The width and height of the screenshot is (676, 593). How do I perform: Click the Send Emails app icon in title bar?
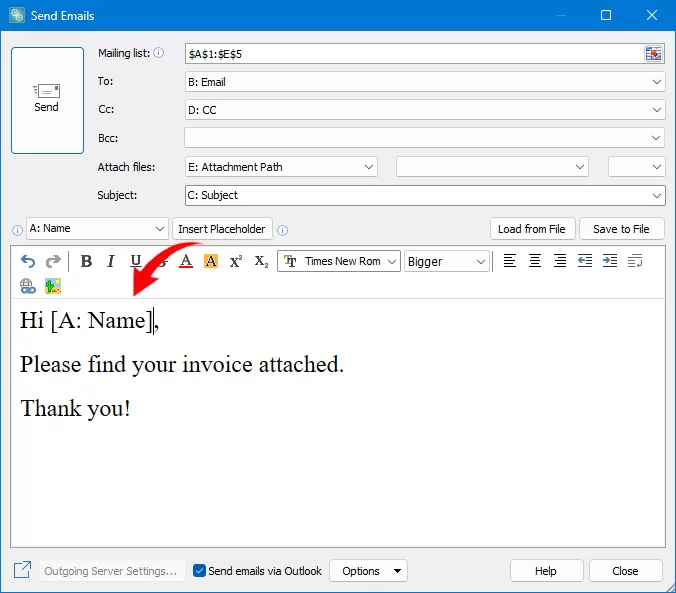[17, 16]
